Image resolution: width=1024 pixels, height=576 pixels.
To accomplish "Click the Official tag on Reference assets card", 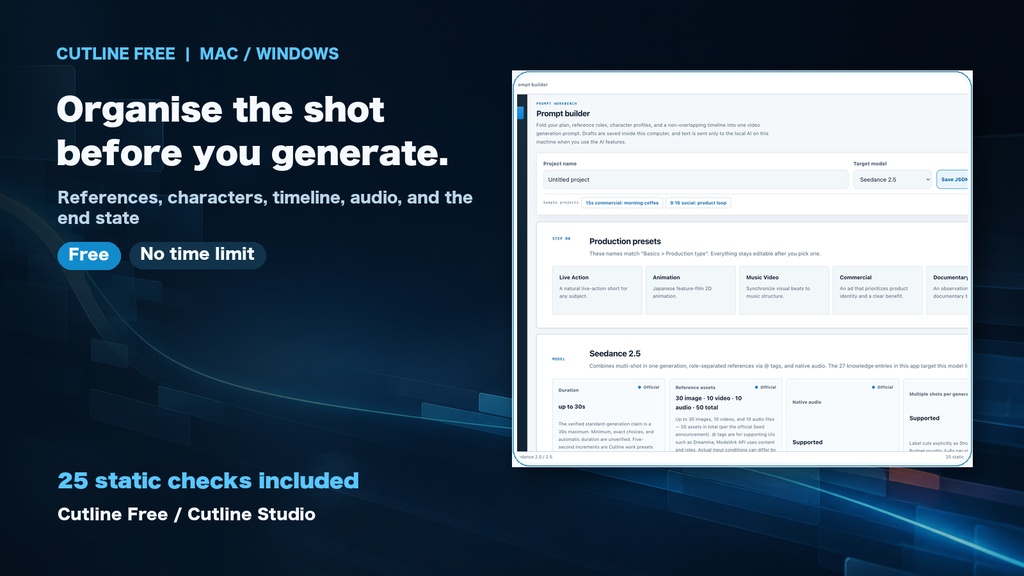I will pos(765,387).
